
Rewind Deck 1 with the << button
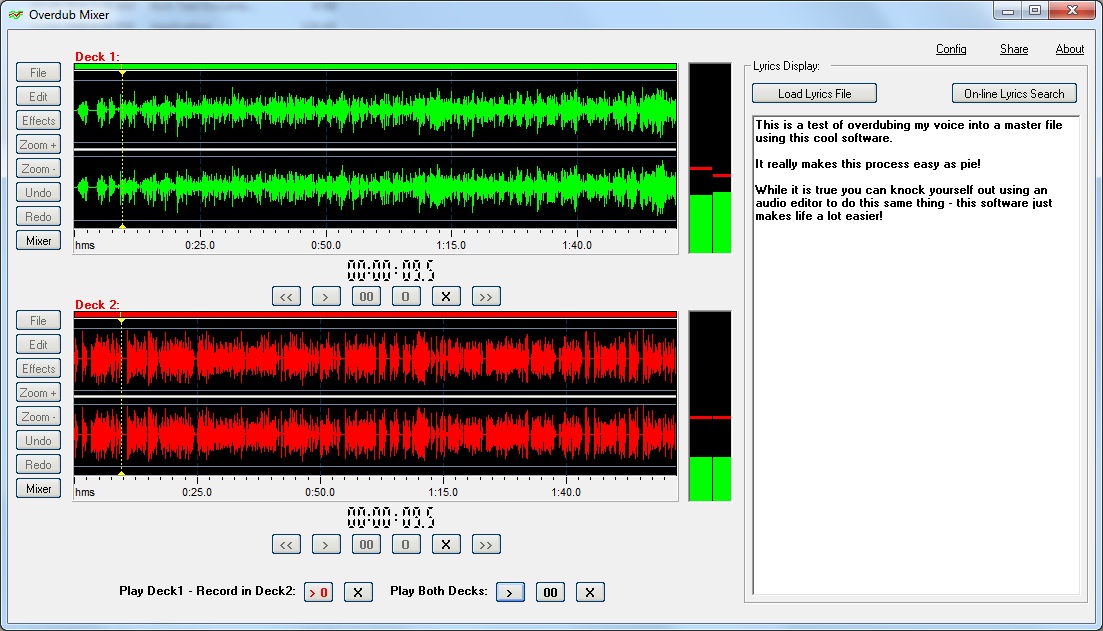[x=286, y=296]
